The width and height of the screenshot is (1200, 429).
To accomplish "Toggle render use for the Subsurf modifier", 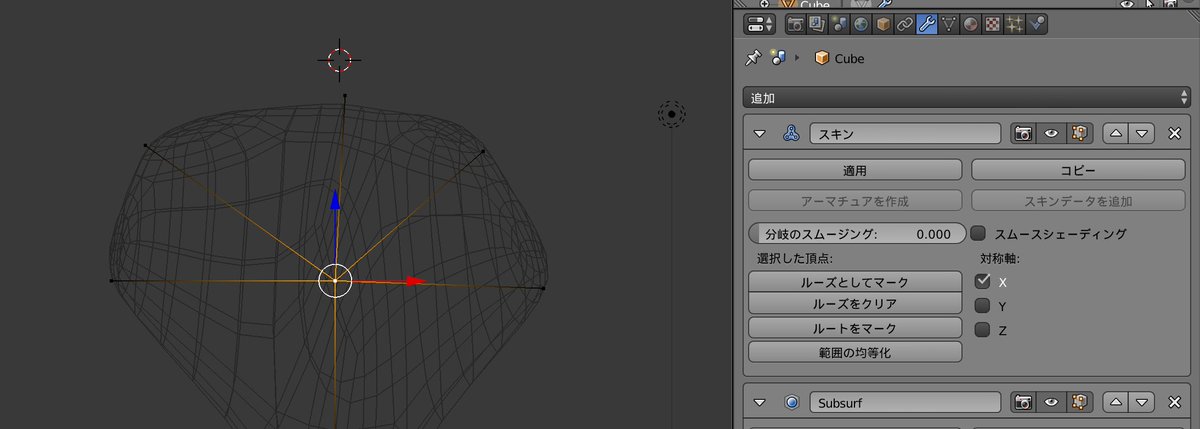I will point(1023,403).
